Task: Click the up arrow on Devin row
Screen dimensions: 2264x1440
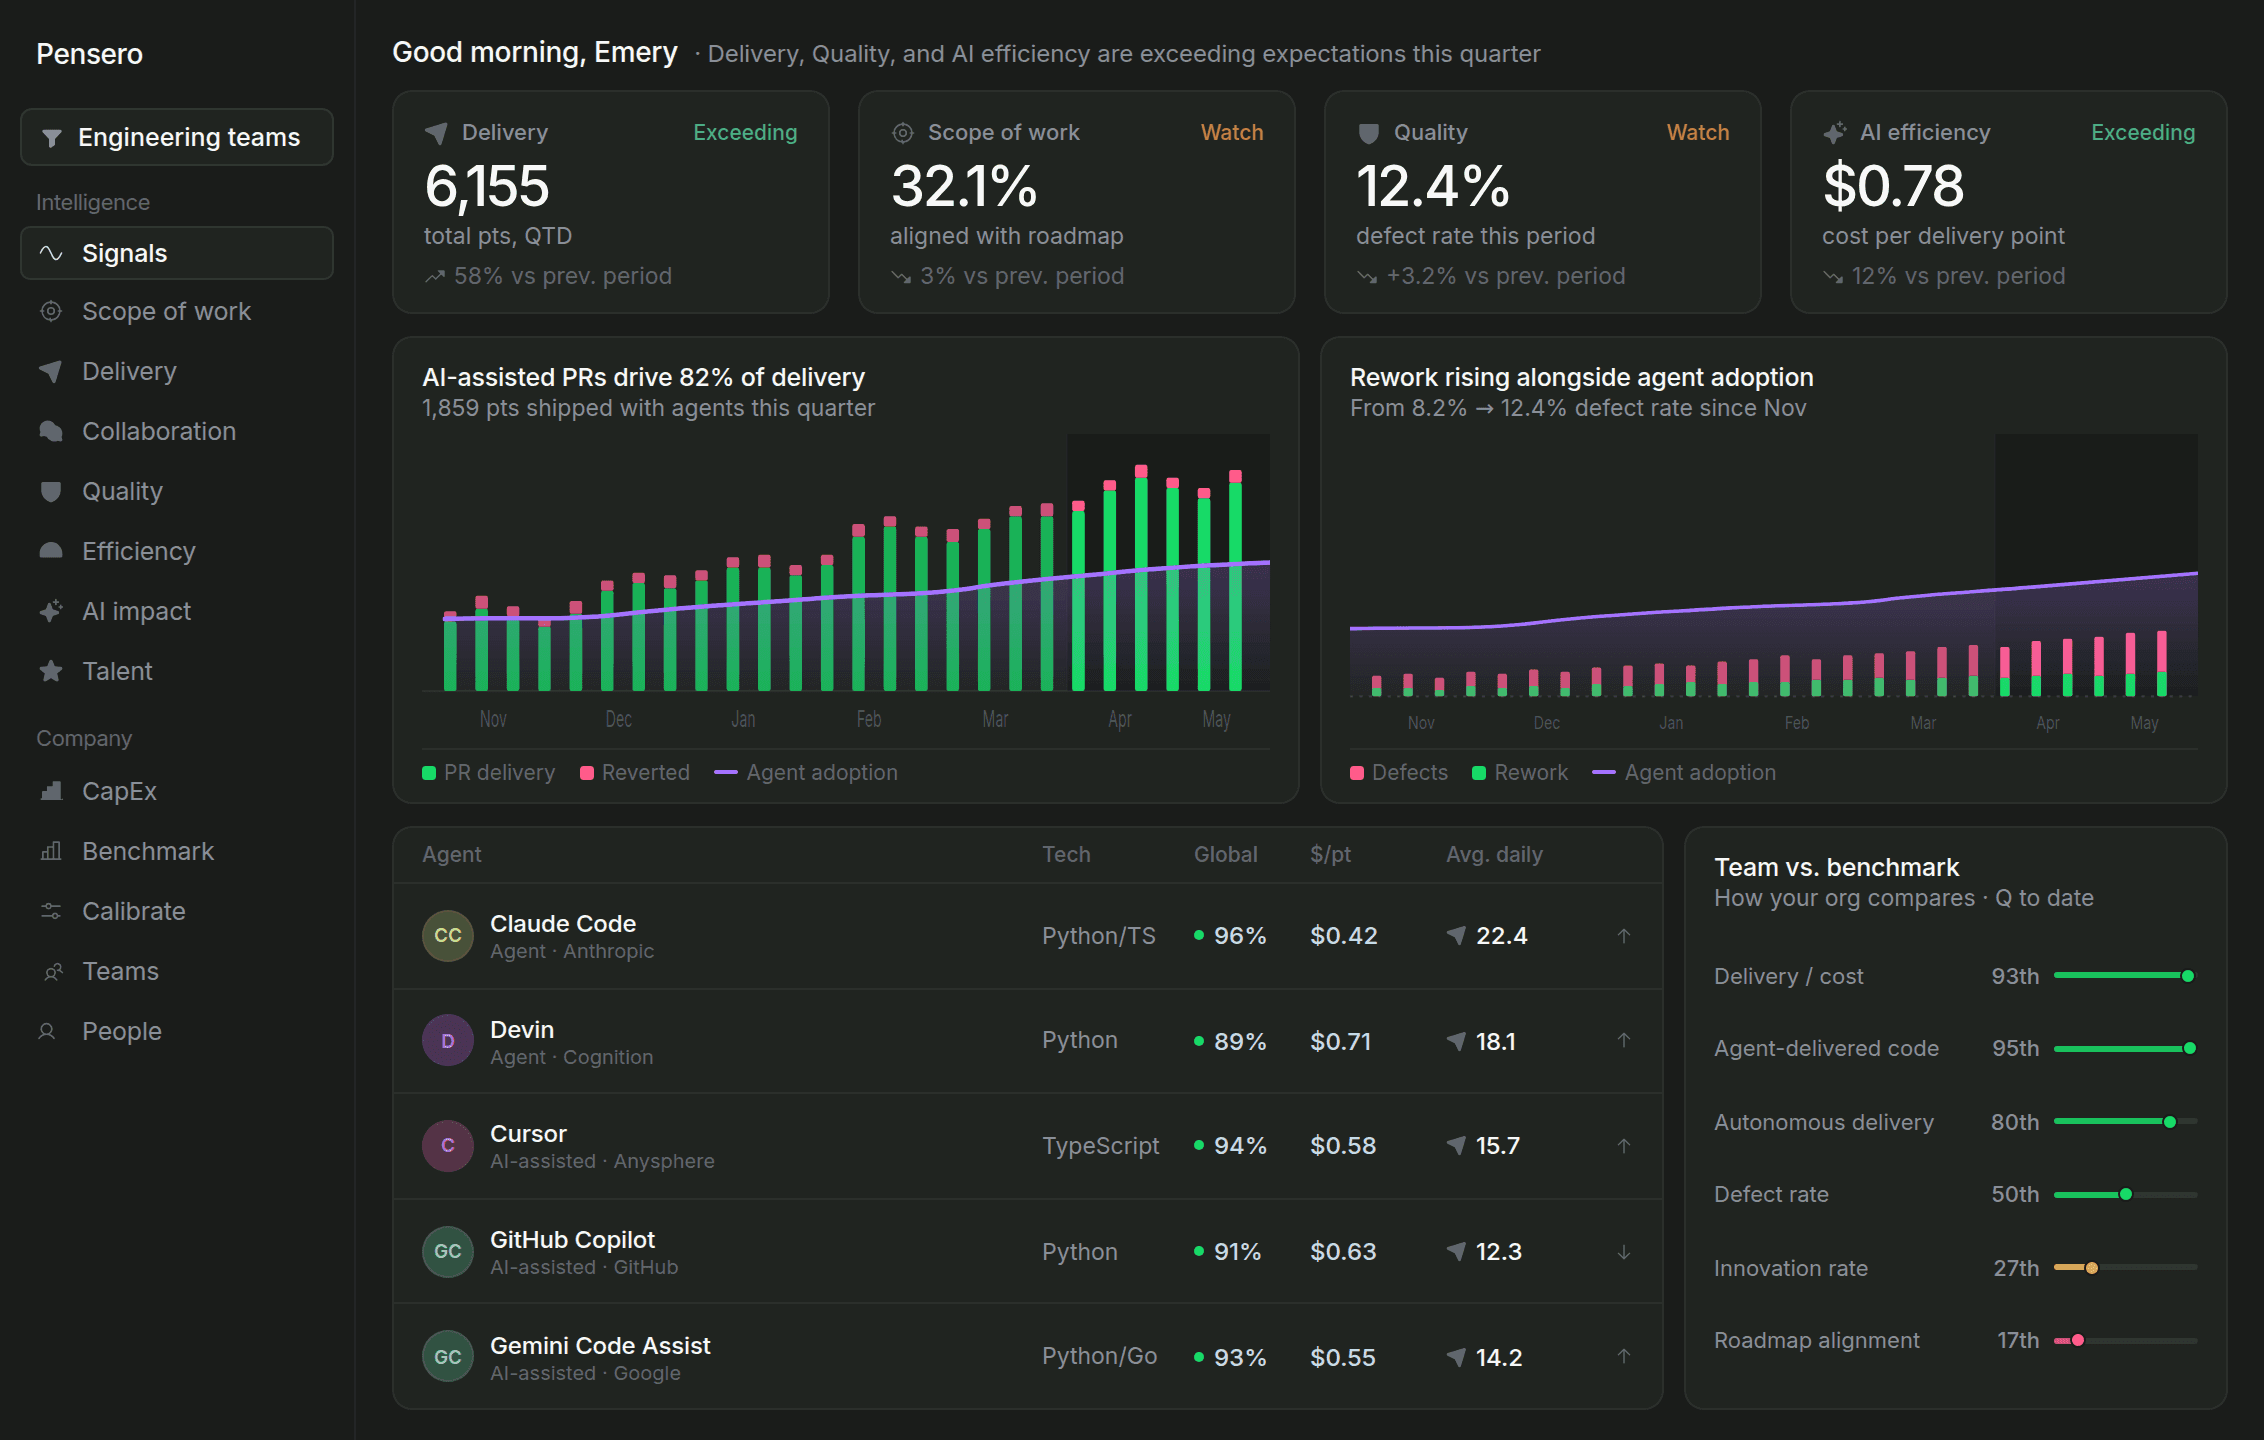Action: [1624, 1041]
